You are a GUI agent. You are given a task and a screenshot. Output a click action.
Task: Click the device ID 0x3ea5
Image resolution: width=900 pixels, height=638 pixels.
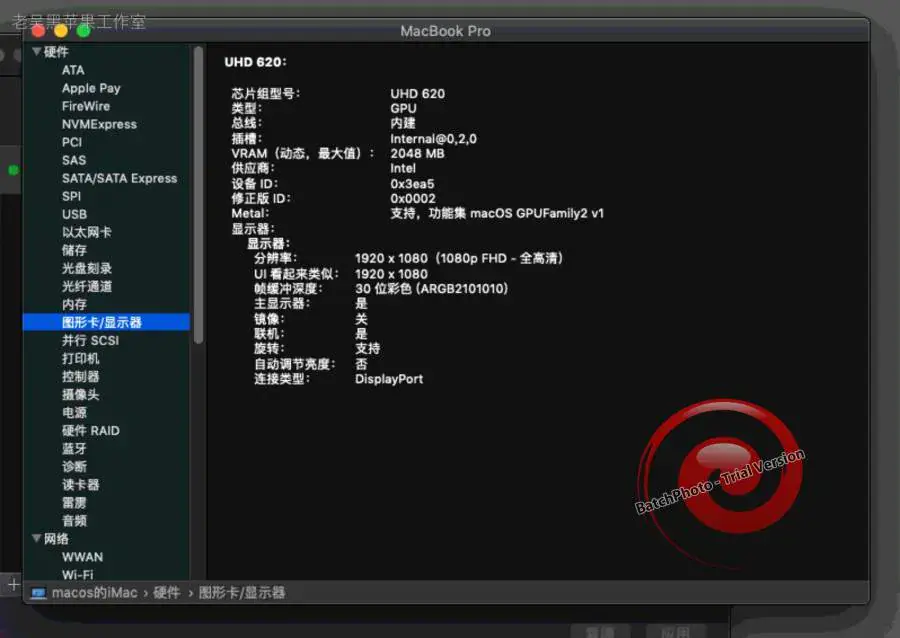(412, 184)
